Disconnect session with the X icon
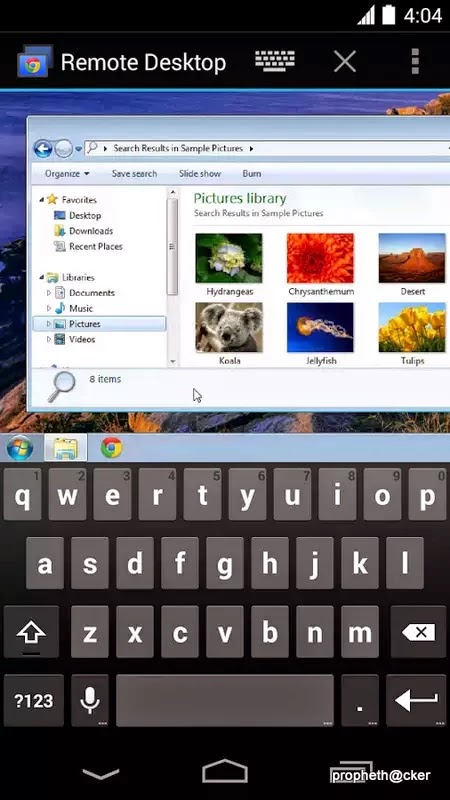 pos(344,62)
